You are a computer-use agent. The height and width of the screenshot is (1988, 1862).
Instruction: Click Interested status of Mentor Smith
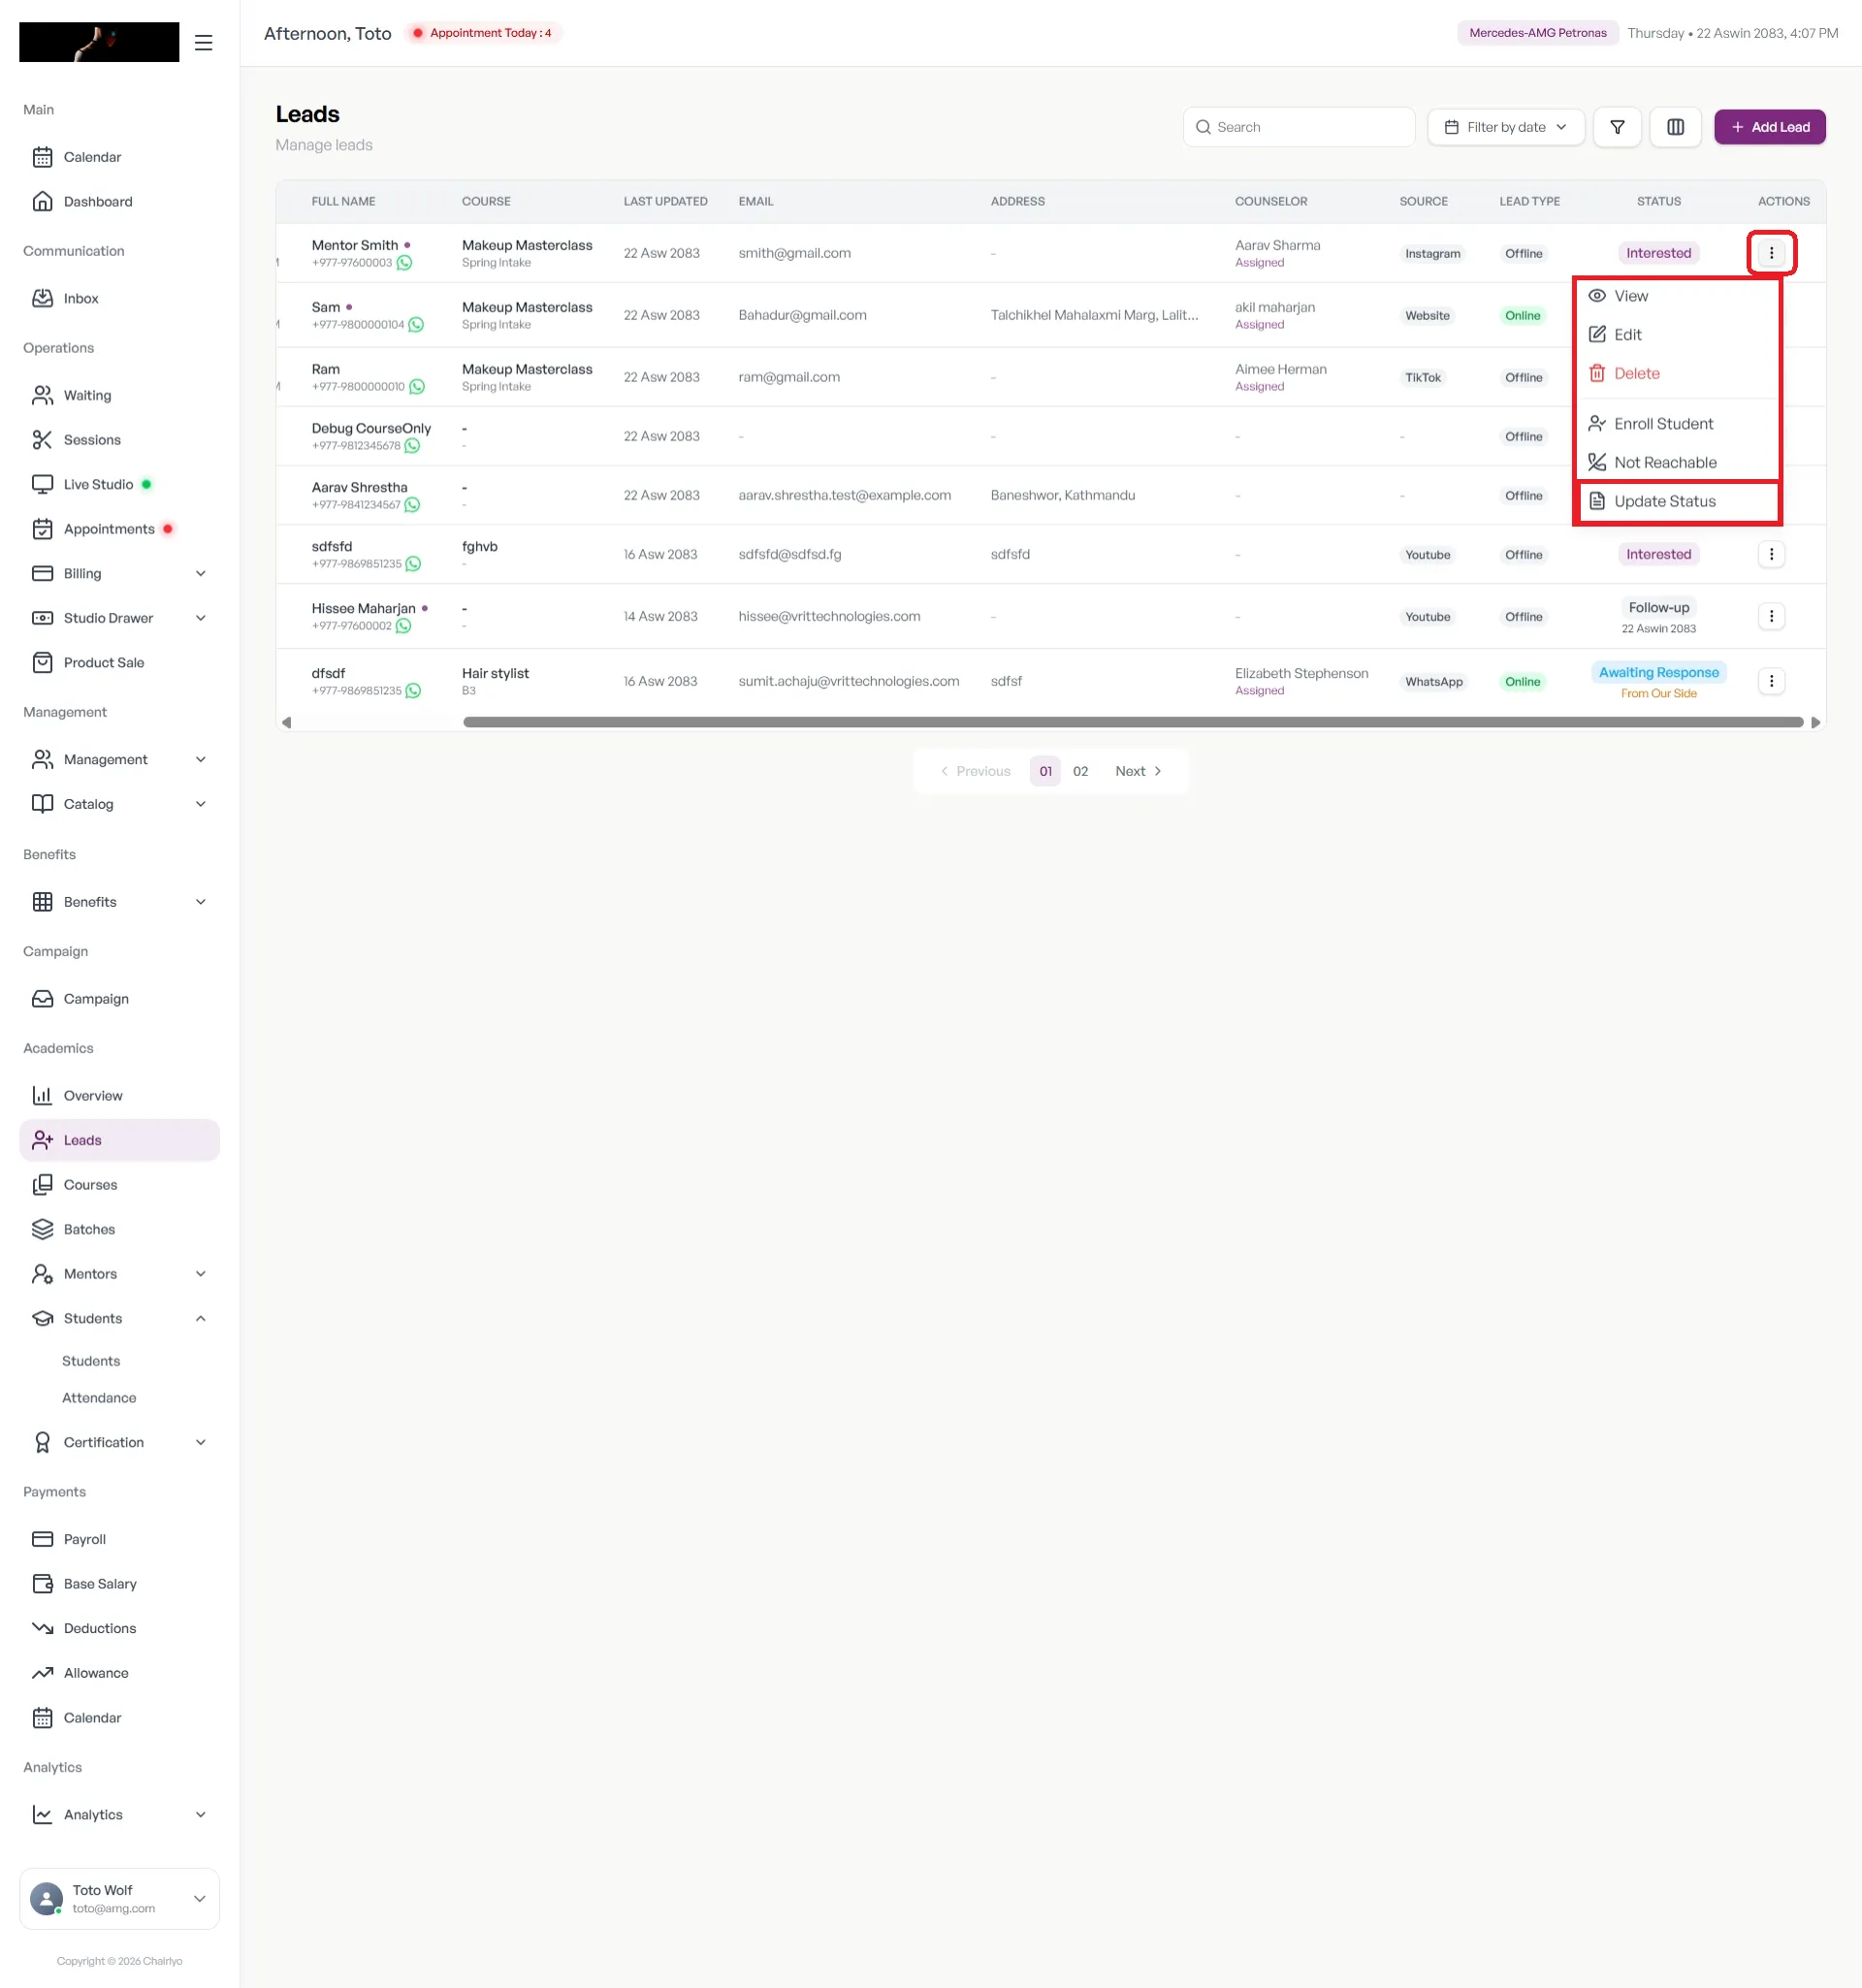pos(1658,253)
